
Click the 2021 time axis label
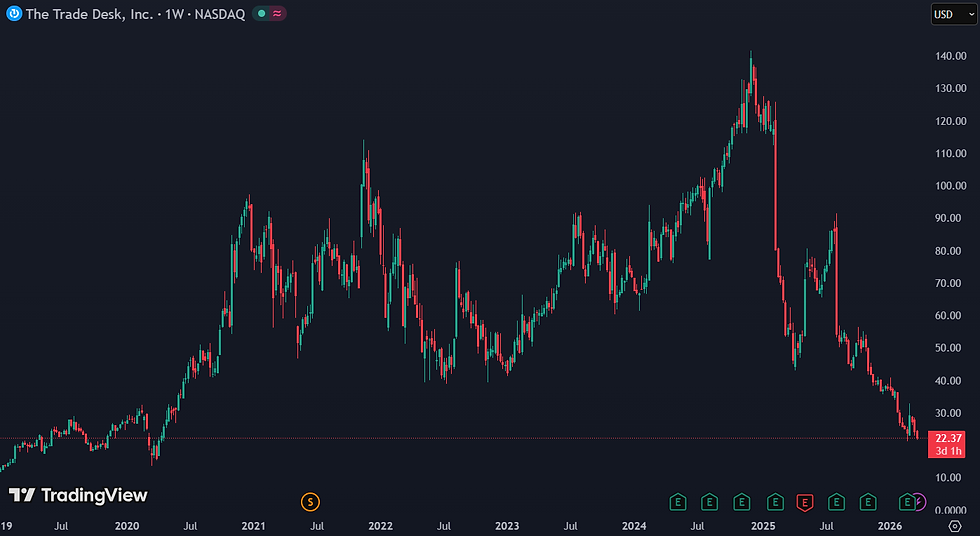coord(253,526)
